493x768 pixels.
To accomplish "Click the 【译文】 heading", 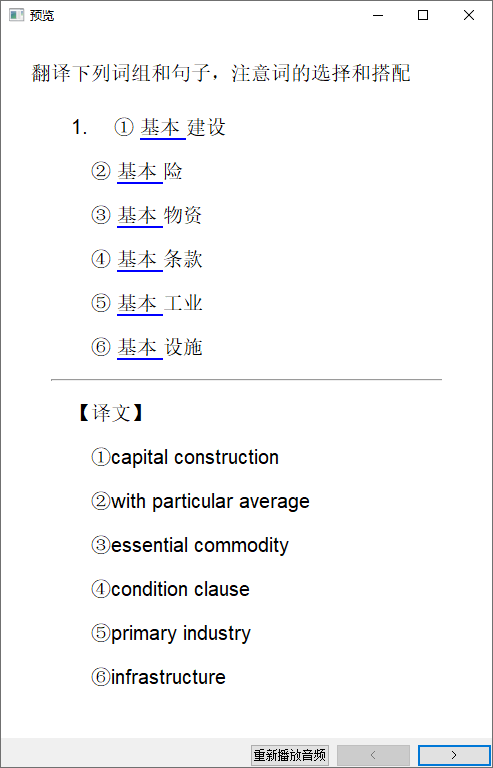I will (110, 413).
